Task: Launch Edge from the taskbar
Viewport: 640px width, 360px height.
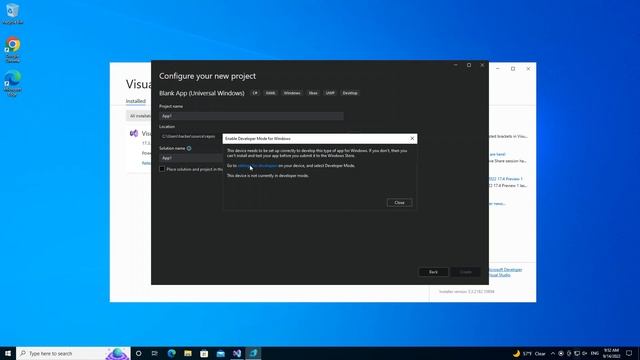Action: 171,353
